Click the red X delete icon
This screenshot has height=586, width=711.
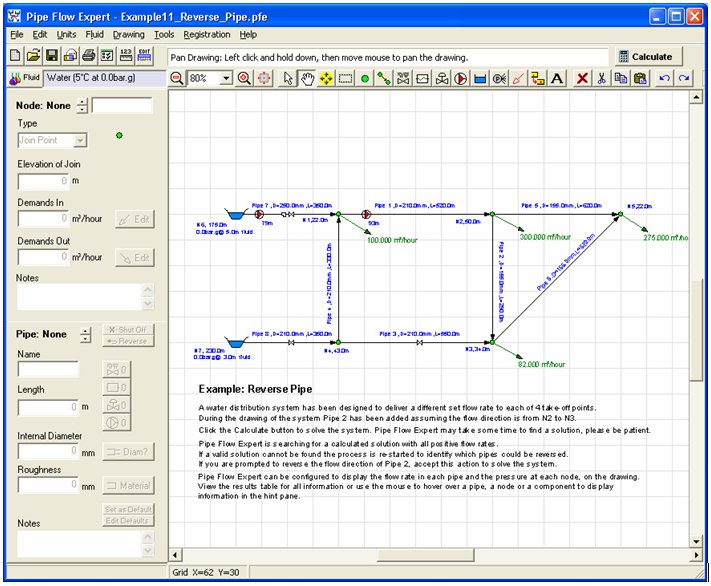click(582, 78)
